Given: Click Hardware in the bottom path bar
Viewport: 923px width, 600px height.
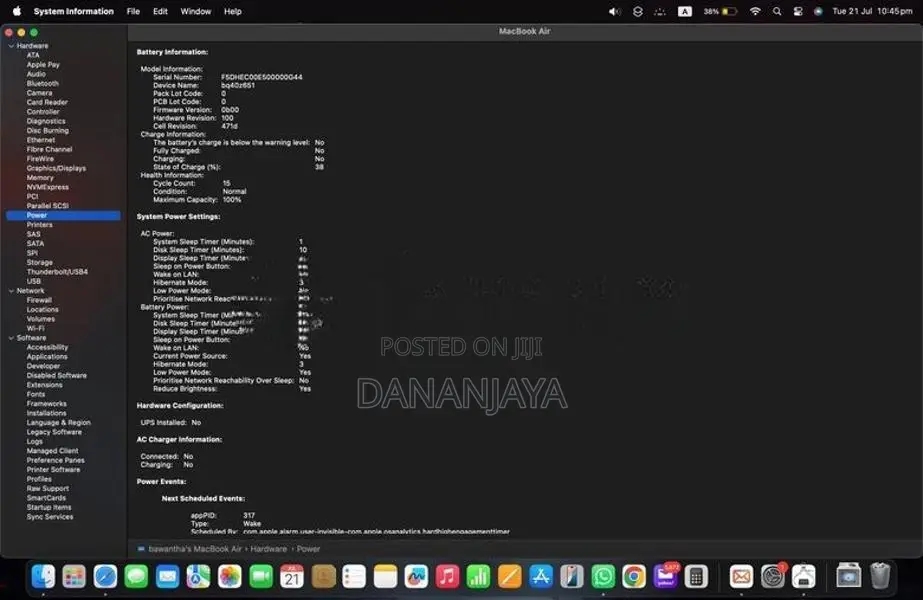Looking at the screenshot, I should click(268, 549).
